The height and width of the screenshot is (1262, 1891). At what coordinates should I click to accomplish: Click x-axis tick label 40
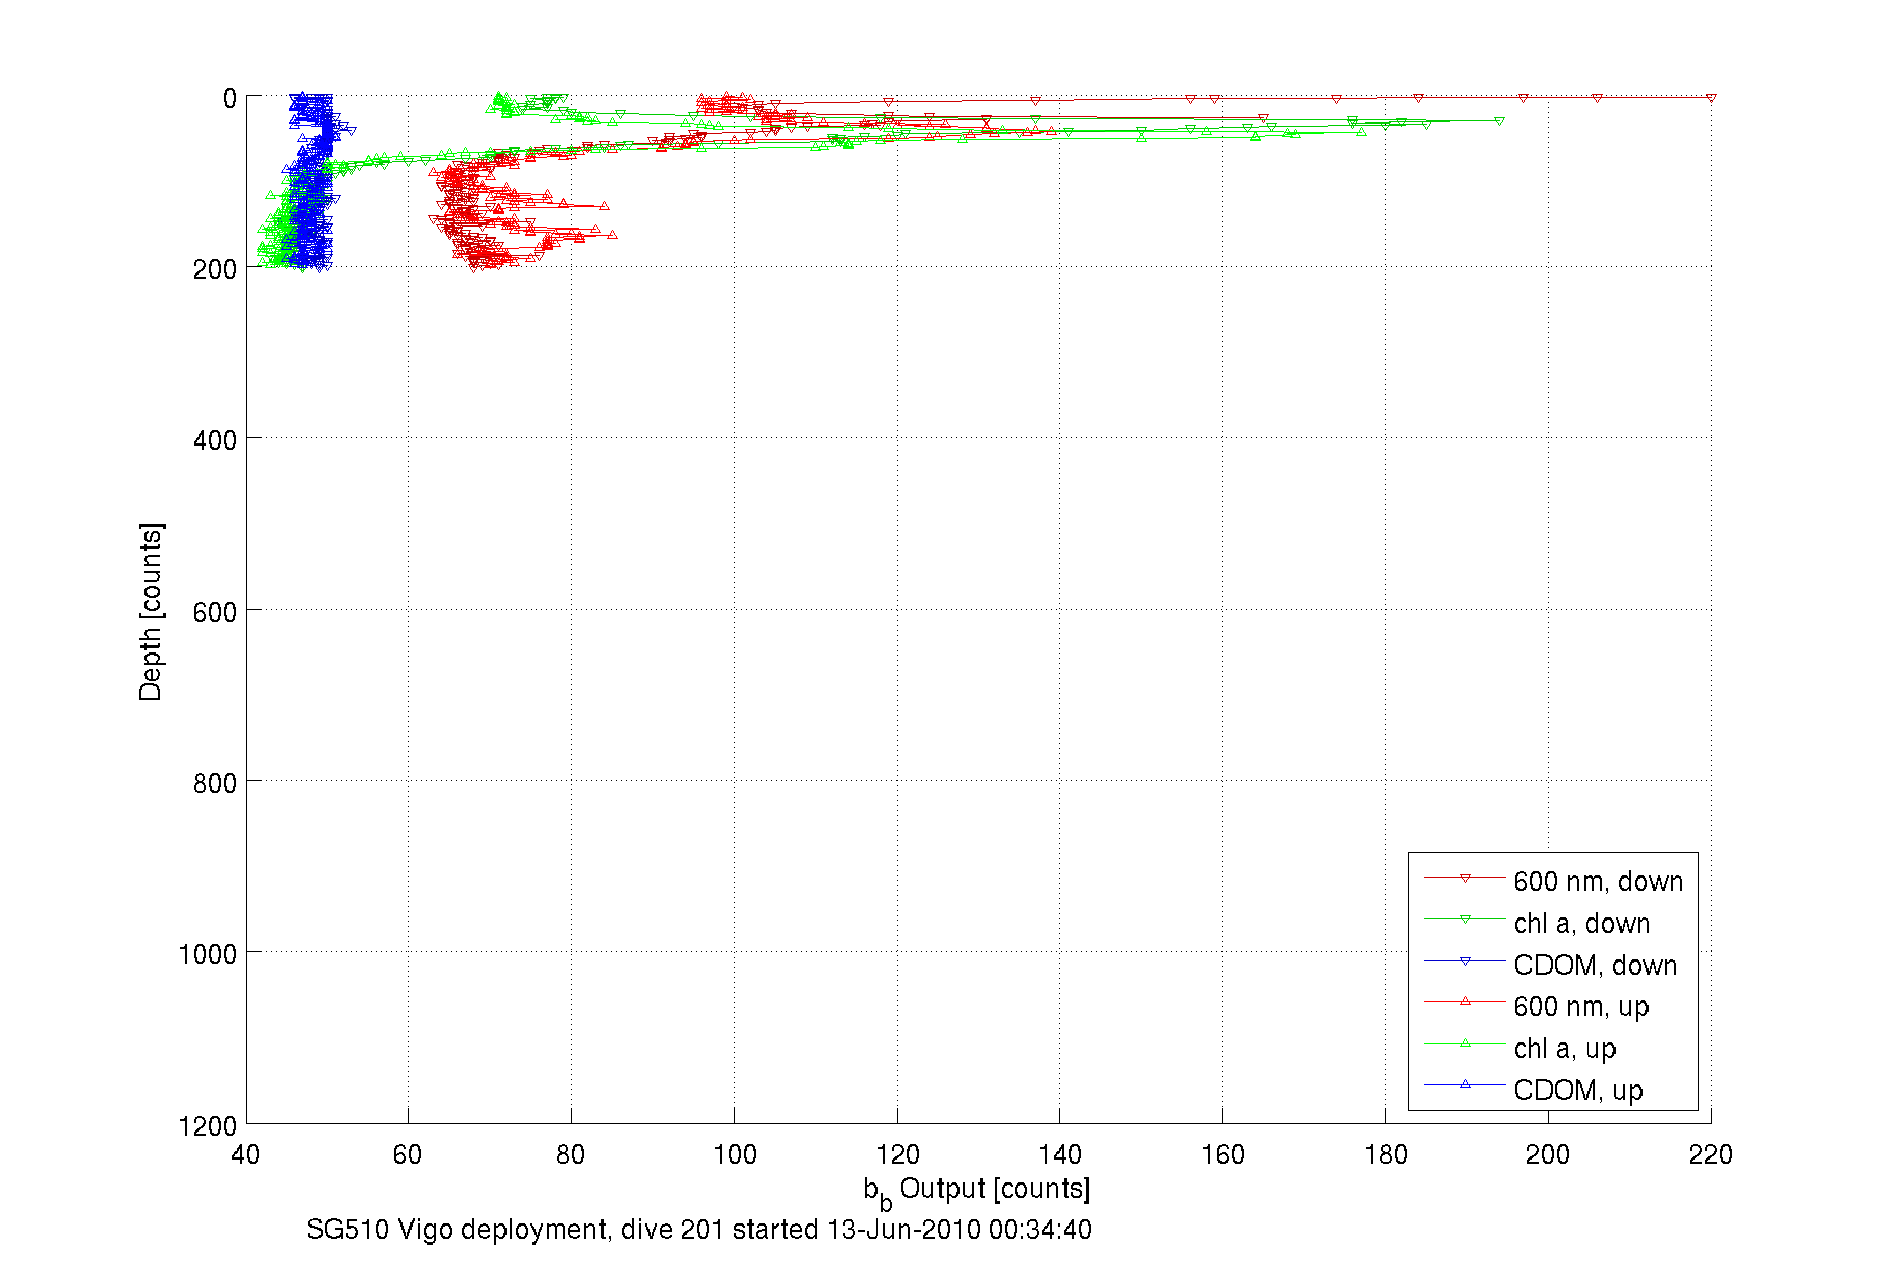coord(245,1155)
